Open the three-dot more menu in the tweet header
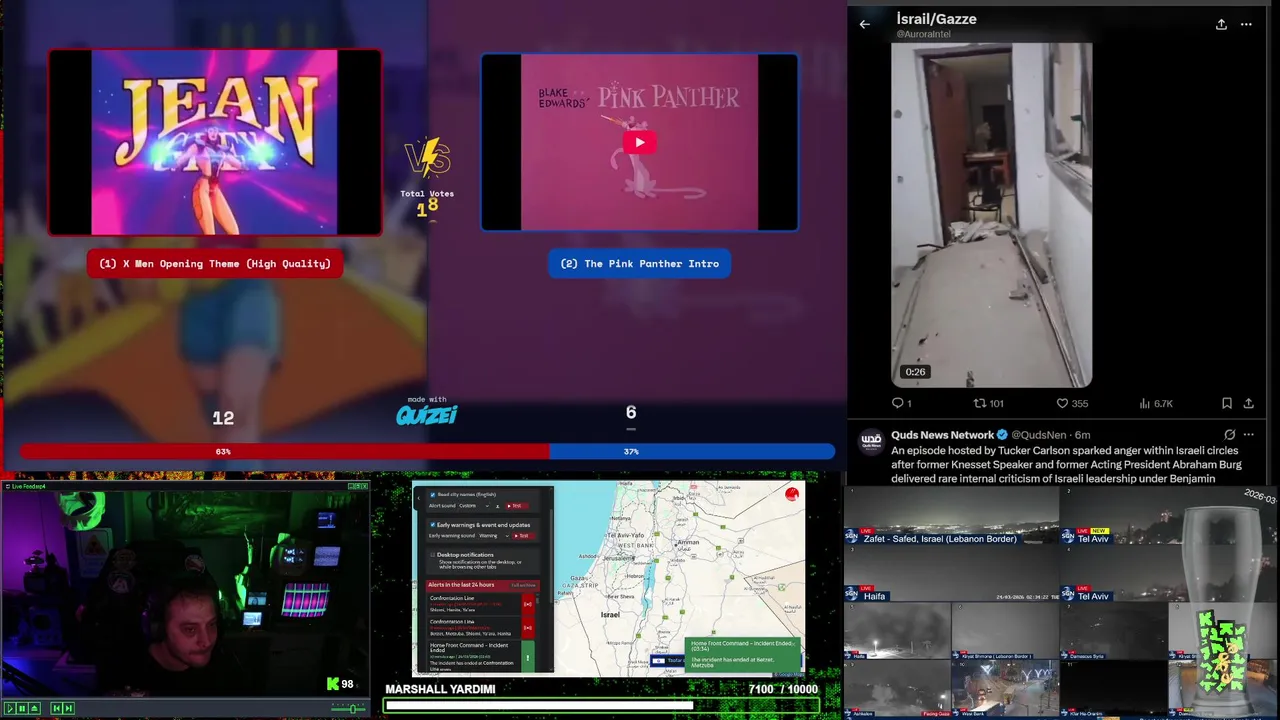1280x720 pixels. point(1246,24)
